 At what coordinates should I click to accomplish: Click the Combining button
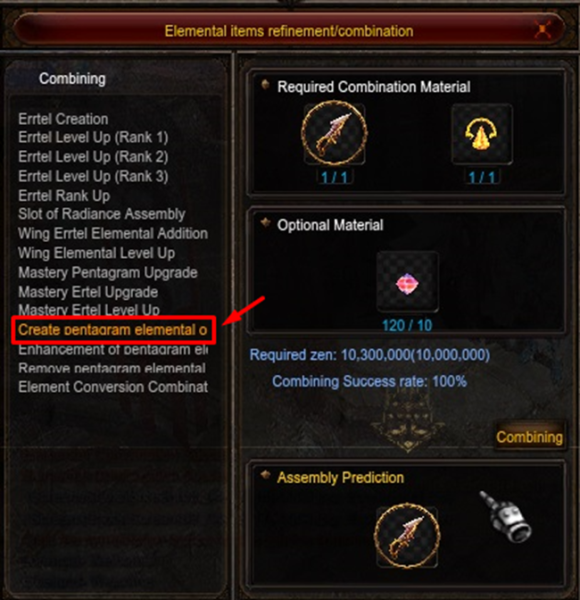click(x=529, y=437)
